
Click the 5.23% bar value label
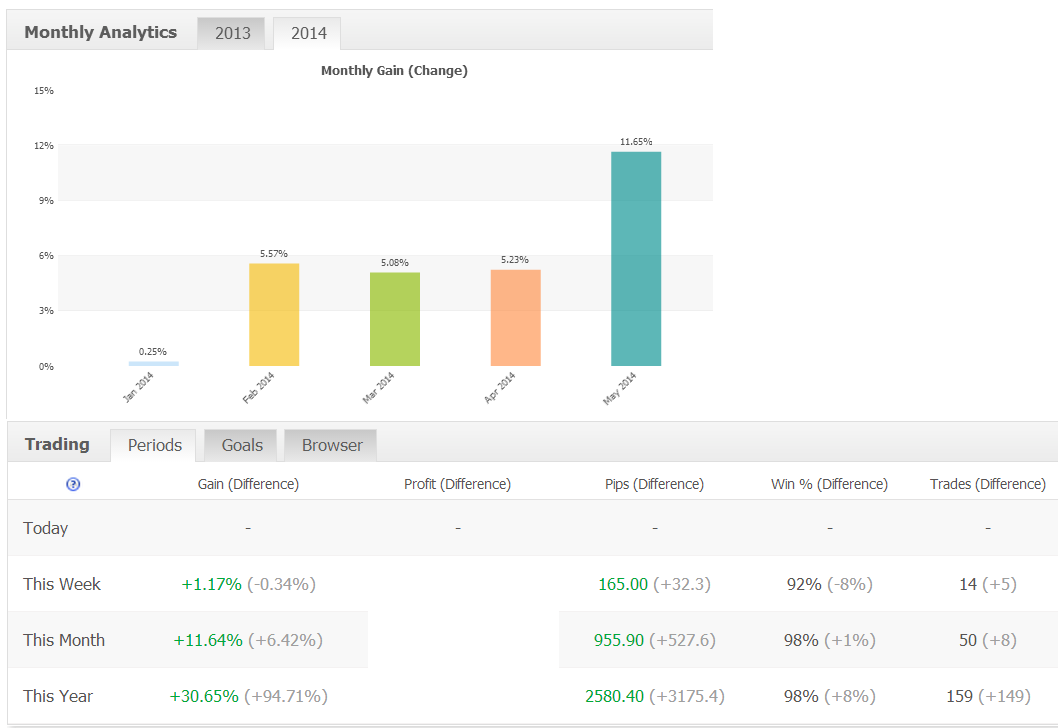coord(515,260)
